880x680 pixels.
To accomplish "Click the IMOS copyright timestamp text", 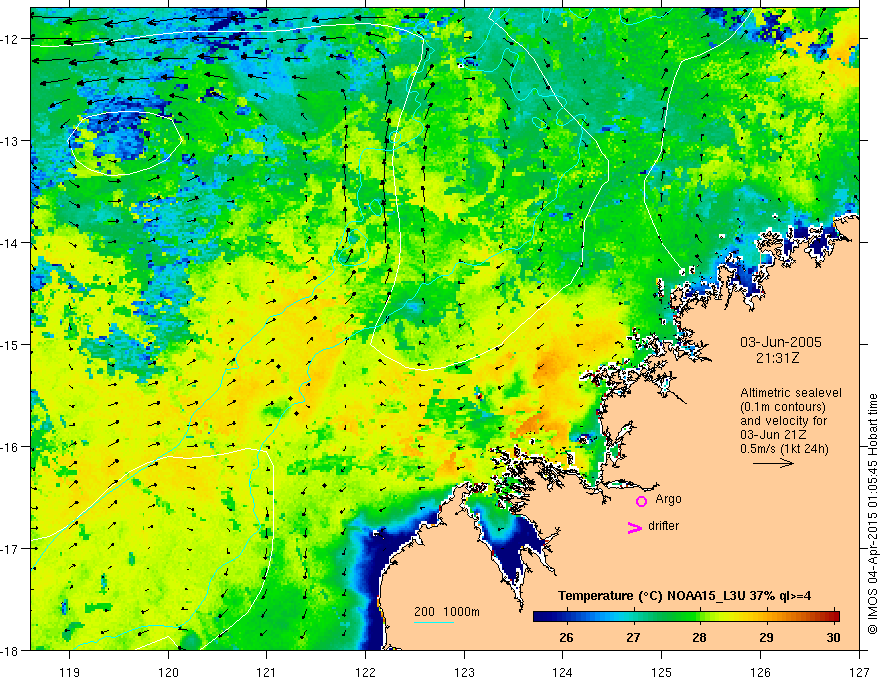I will click(x=872, y=514).
